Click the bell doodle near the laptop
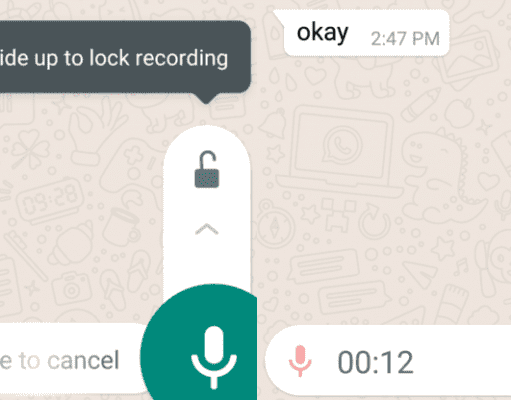 [273, 123]
